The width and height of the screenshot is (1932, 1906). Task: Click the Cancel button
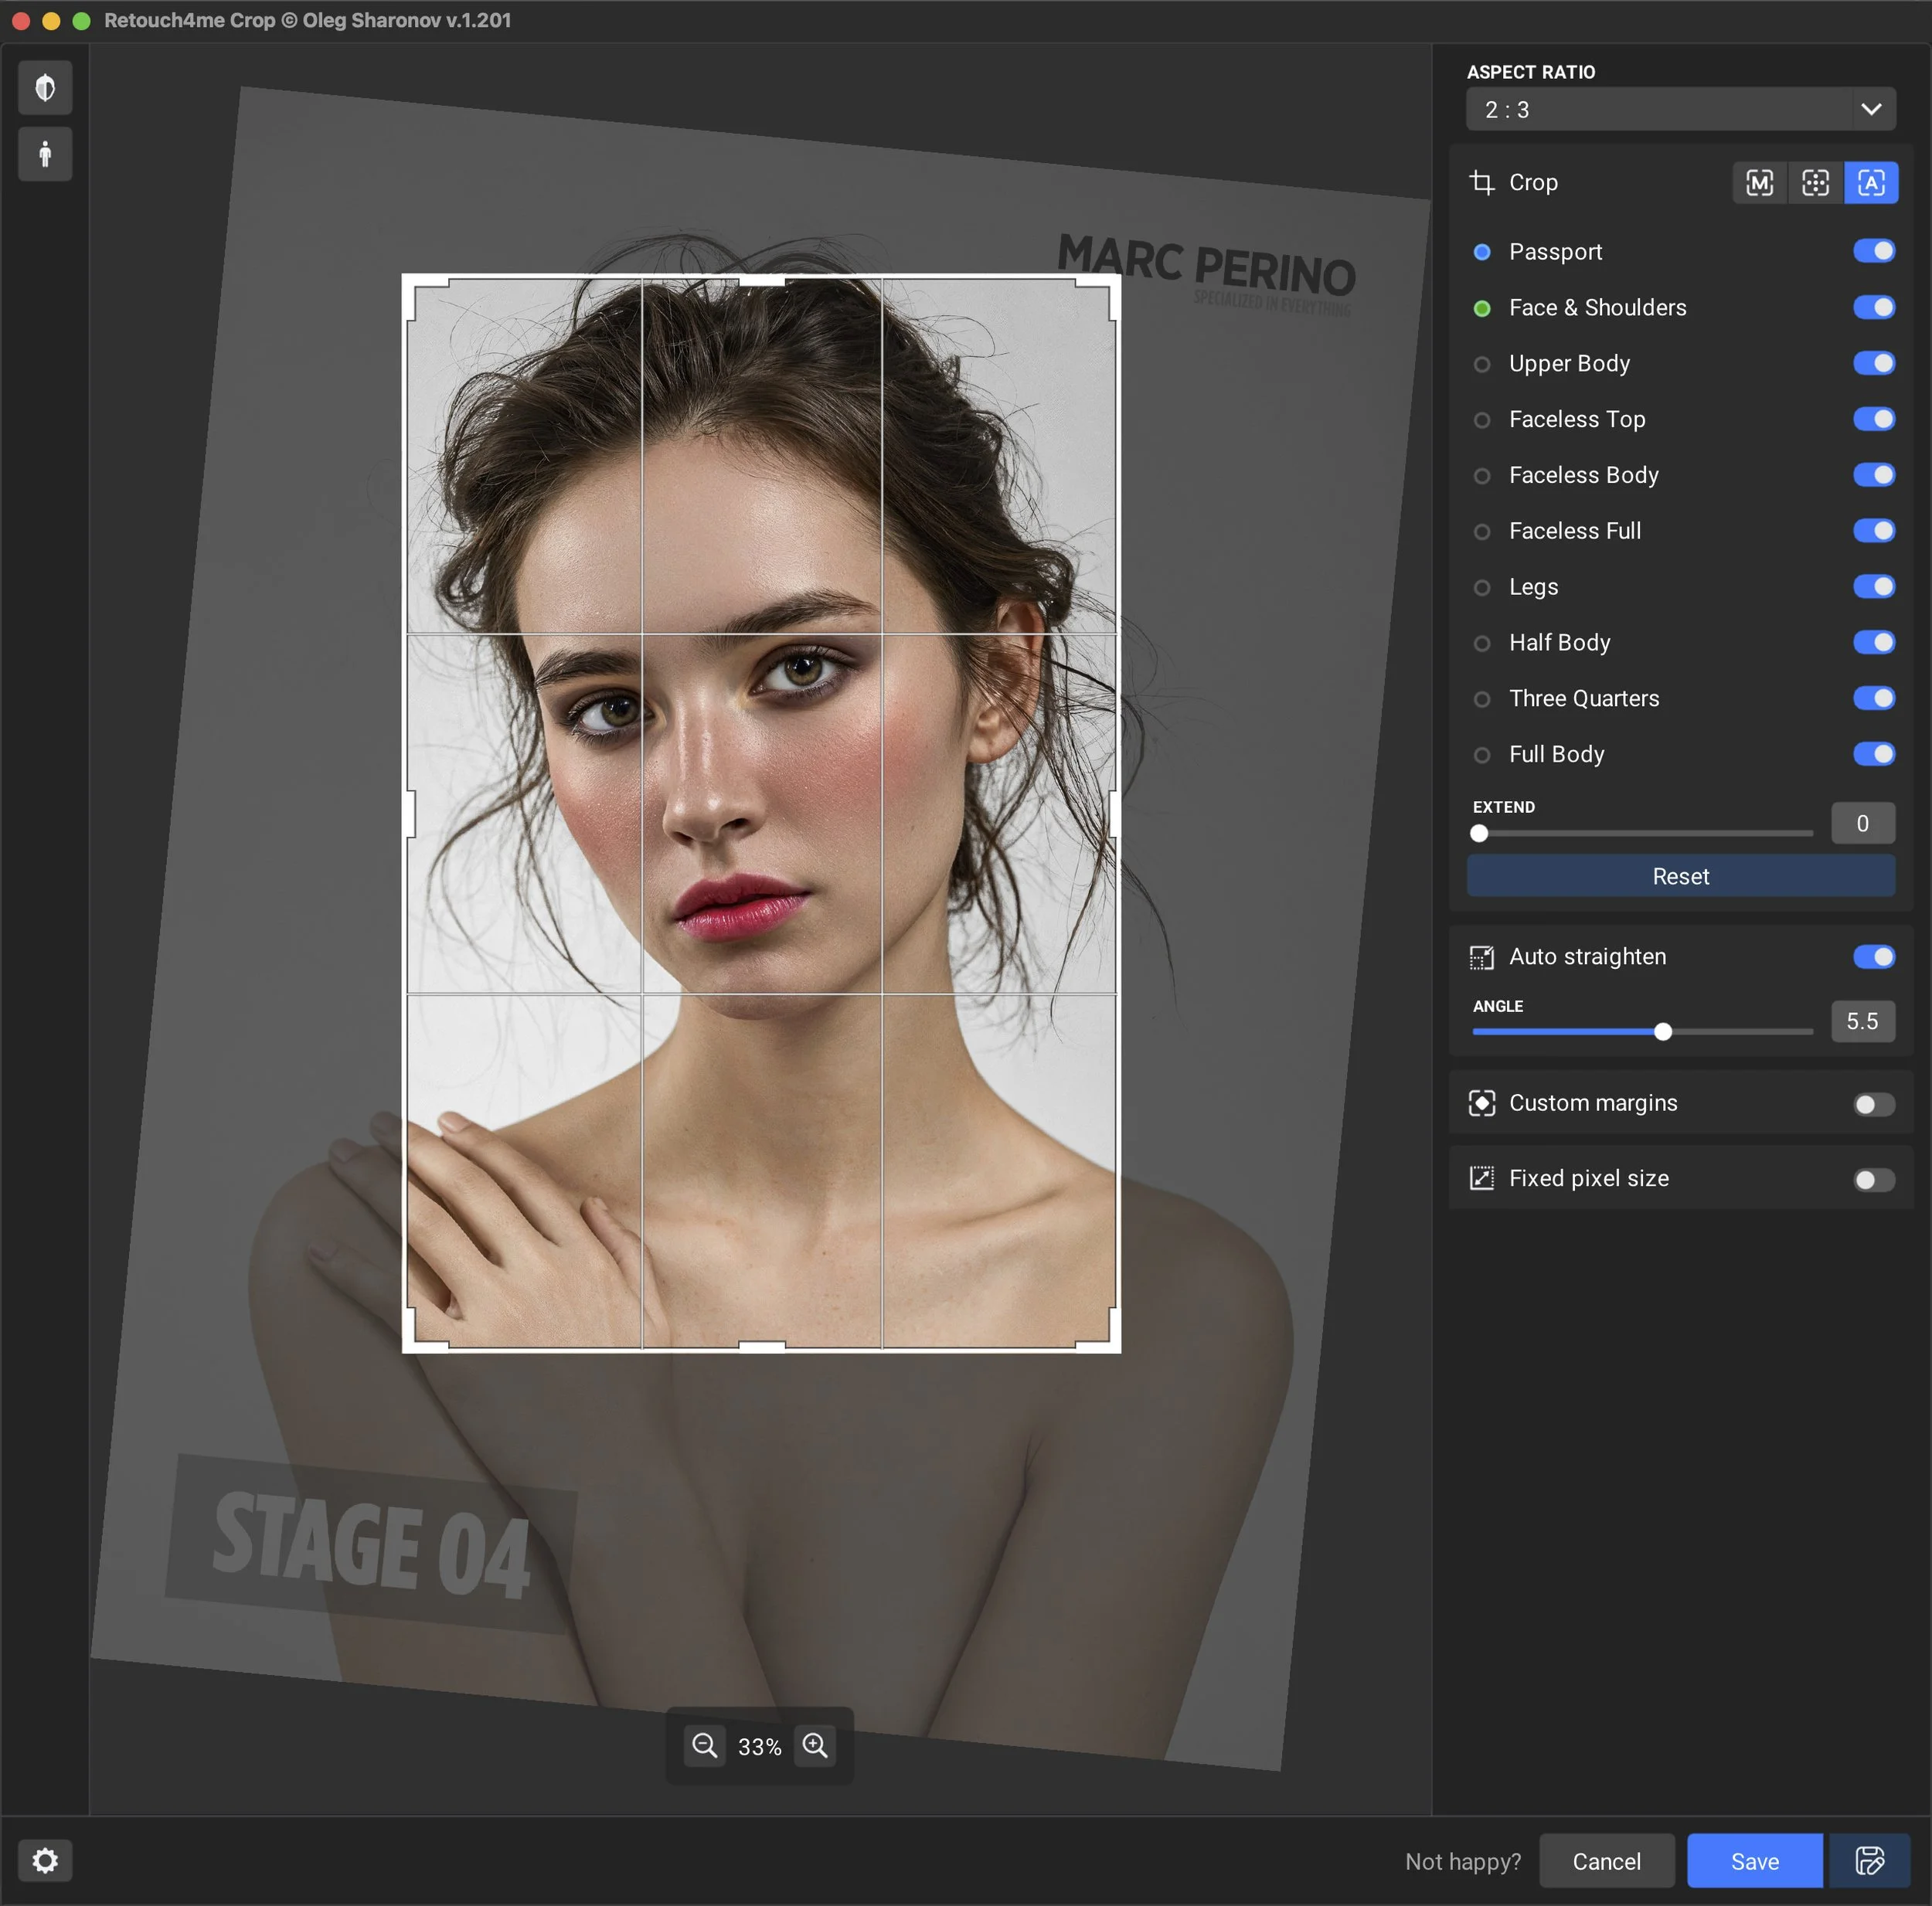pos(1606,1860)
